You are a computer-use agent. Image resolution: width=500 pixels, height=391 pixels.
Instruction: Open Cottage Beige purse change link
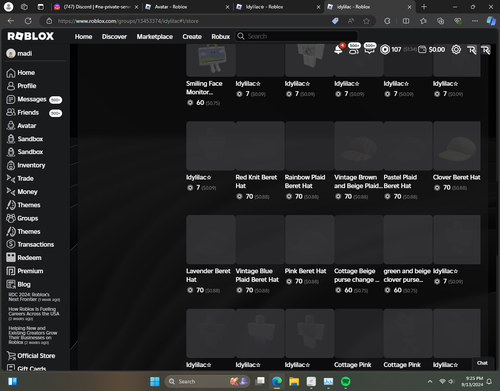pyautogui.click(x=357, y=275)
